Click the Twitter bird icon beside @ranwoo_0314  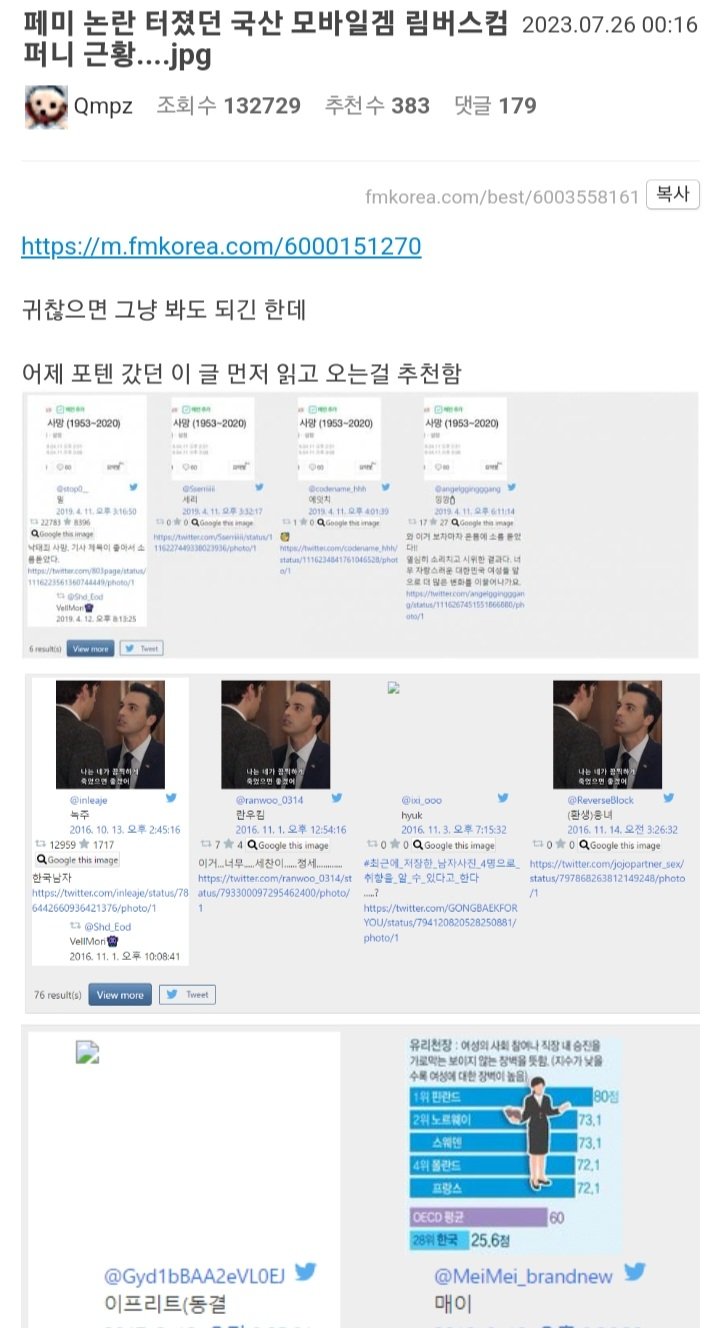(336, 798)
